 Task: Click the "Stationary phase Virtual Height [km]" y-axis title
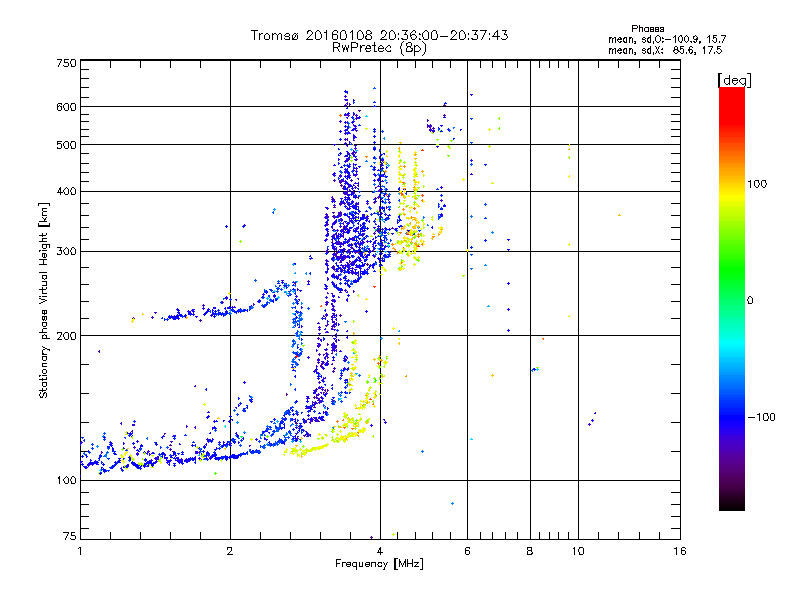pyautogui.click(x=44, y=300)
